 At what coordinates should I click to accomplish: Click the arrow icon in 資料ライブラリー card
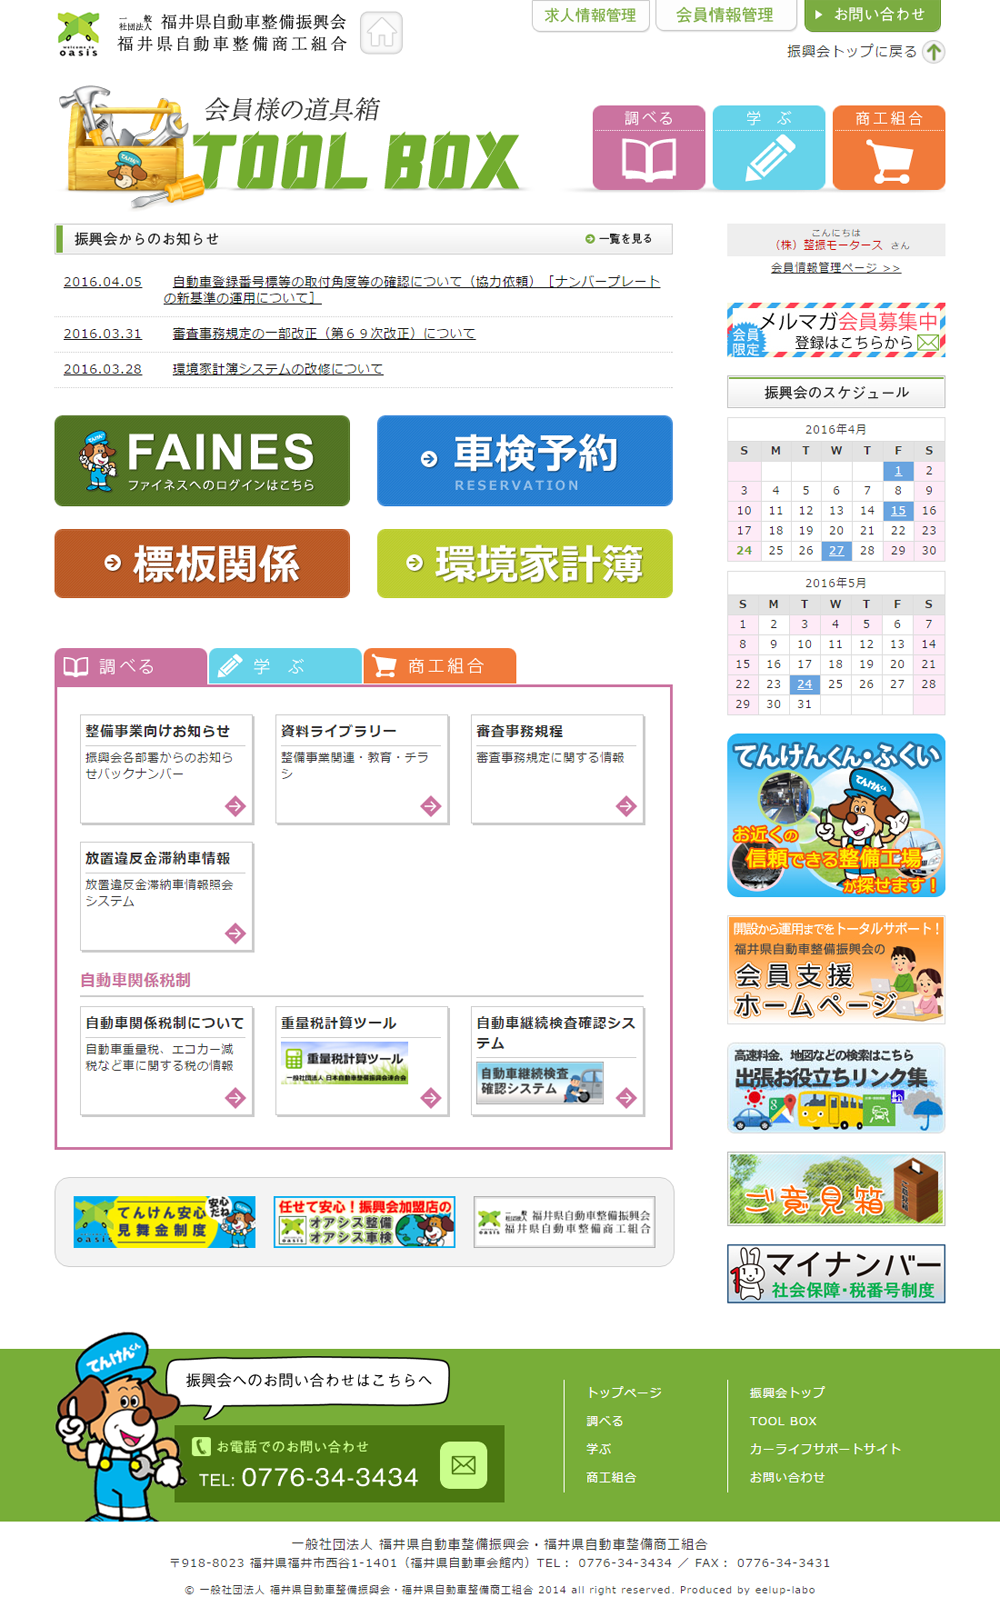coord(431,806)
